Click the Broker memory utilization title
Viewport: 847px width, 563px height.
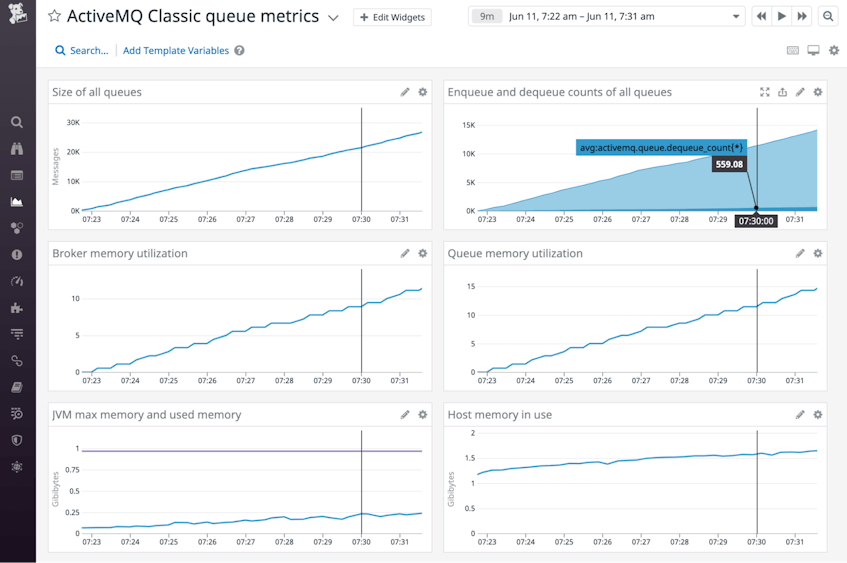(x=120, y=253)
